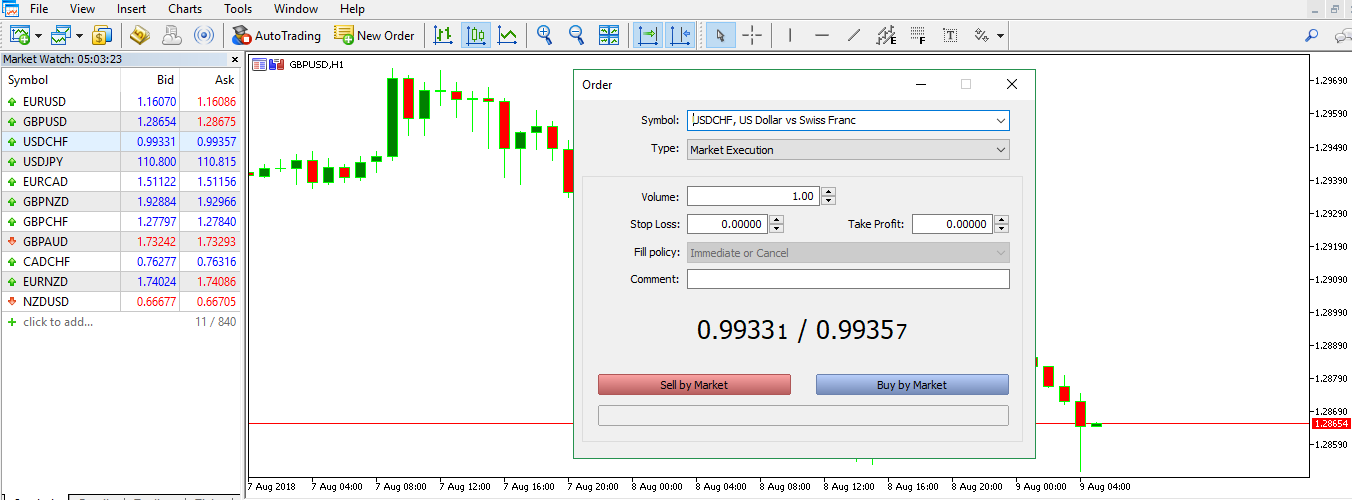Click into the Comment input field
Screen dimensions: 1352x500
tap(848, 279)
